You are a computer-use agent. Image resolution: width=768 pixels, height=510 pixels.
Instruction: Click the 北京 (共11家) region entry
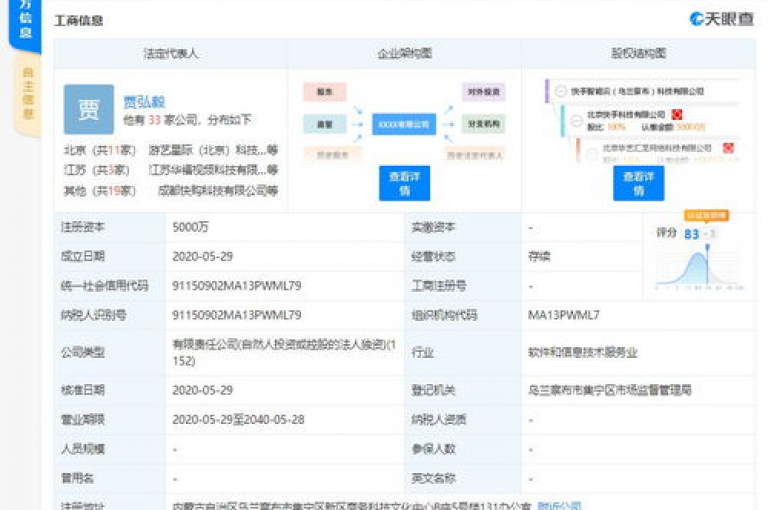[x=99, y=150]
